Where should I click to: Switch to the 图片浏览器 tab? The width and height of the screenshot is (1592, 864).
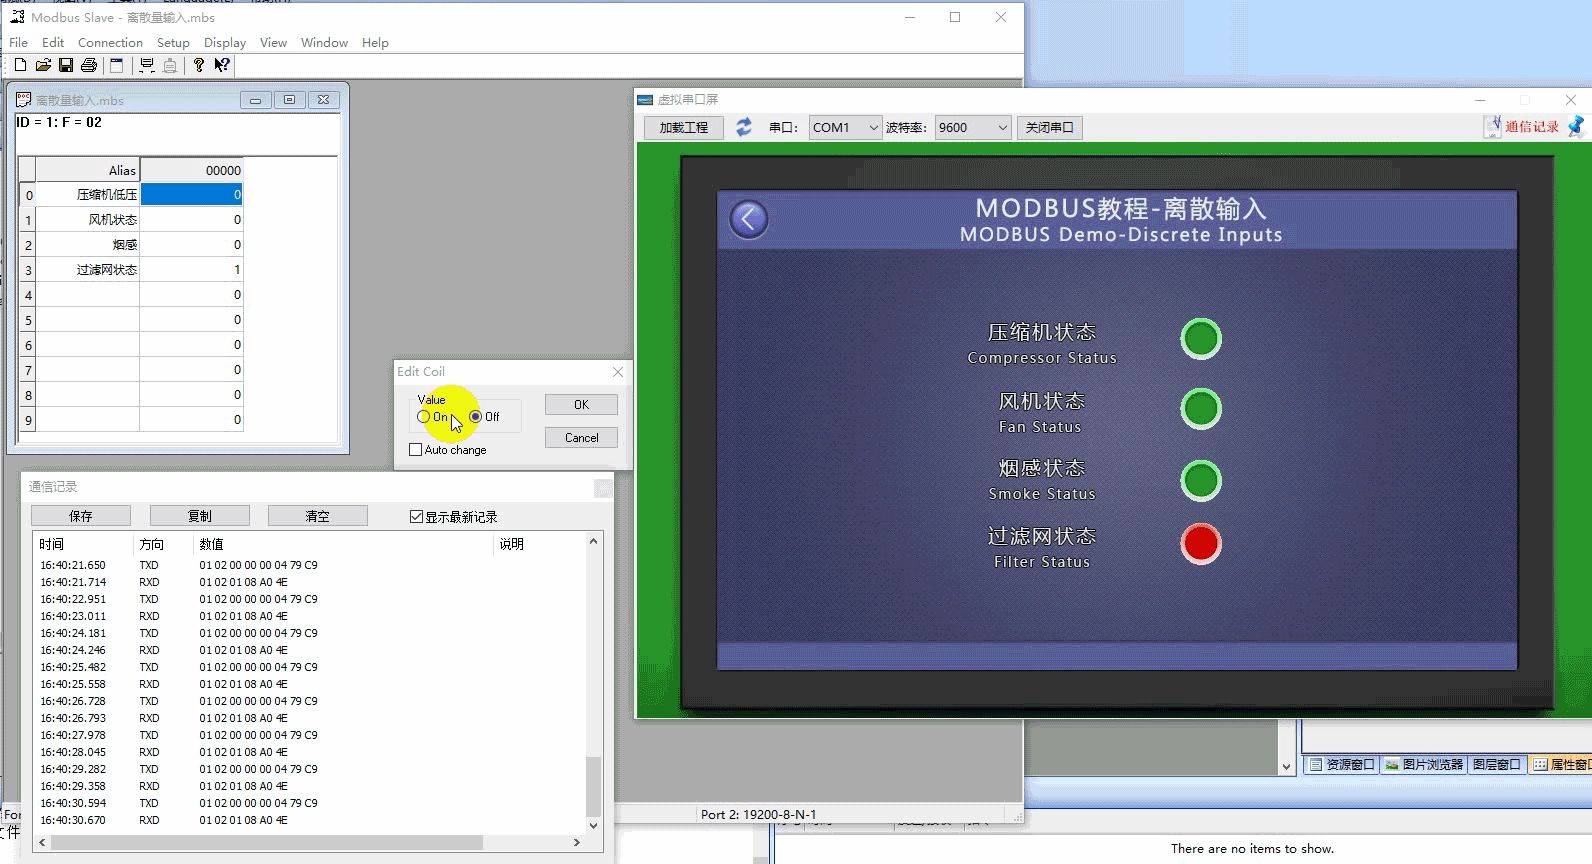1424,764
